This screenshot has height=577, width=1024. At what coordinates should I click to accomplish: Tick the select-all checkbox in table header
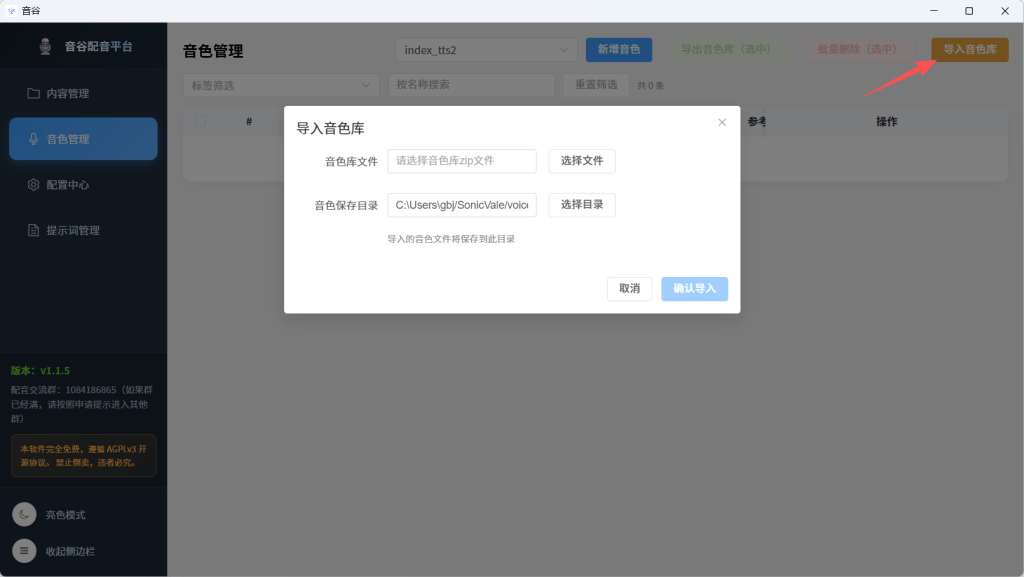(200, 121)
